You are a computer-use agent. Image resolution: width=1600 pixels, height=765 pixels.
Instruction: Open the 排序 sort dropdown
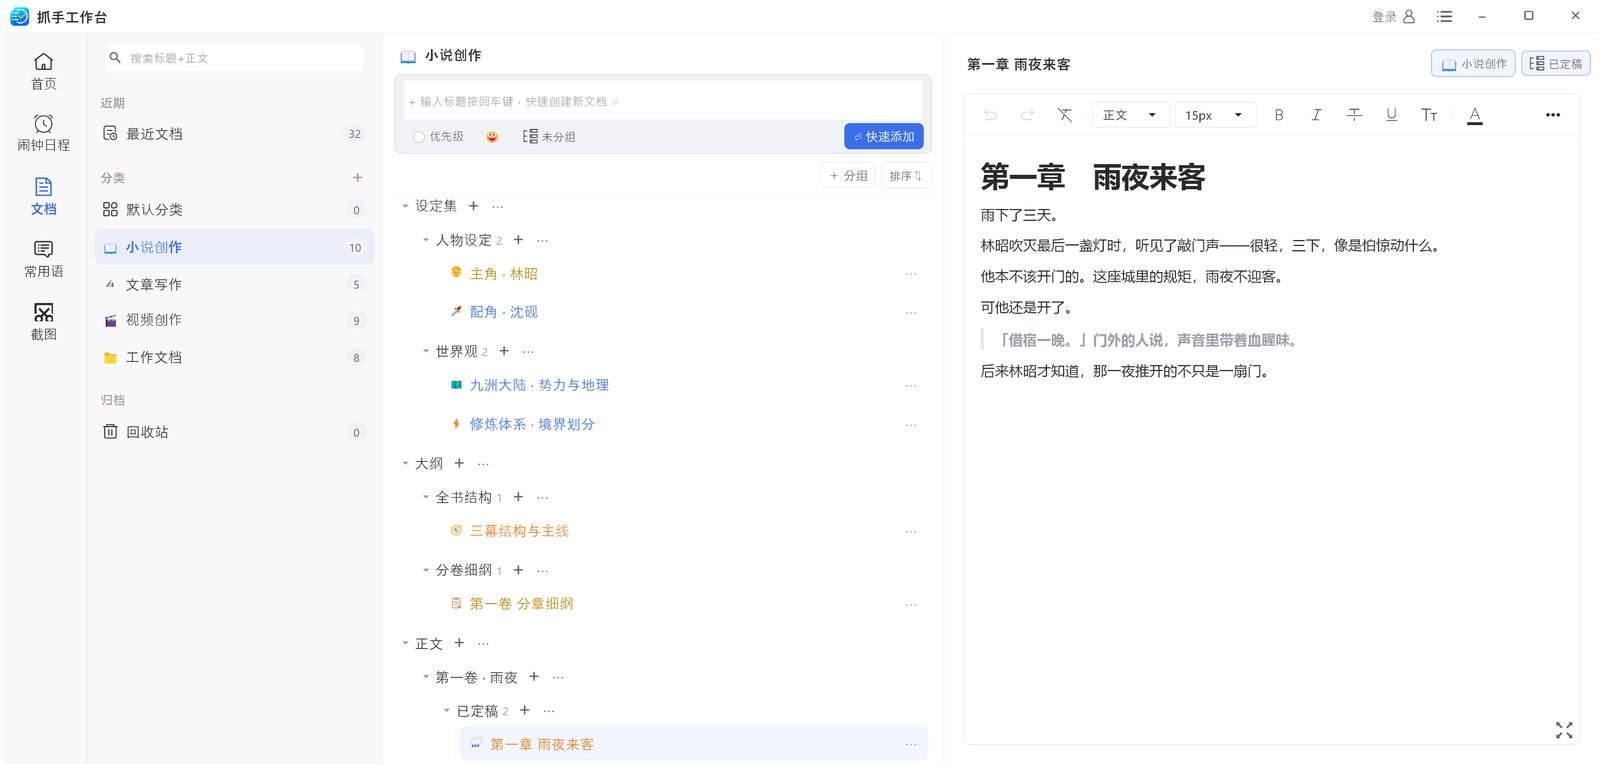click(x=906, y=176)
